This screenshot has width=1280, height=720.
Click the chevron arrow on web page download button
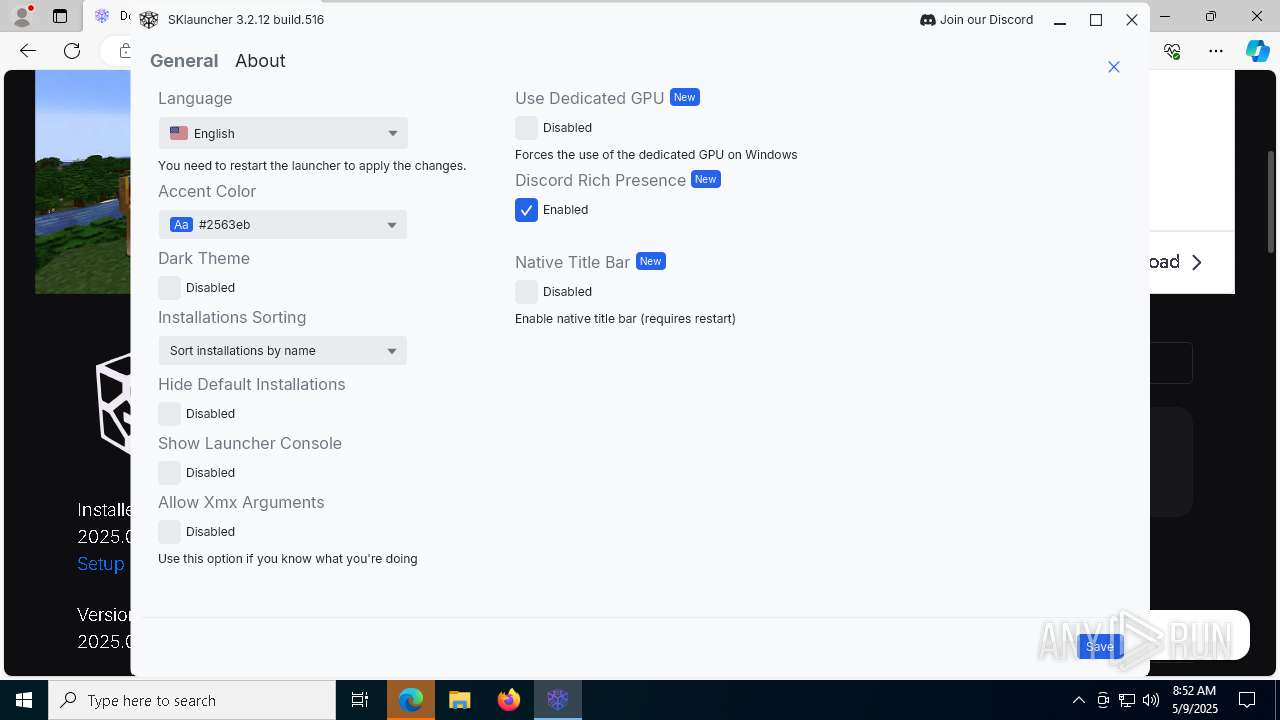[x=1197, y=262]
